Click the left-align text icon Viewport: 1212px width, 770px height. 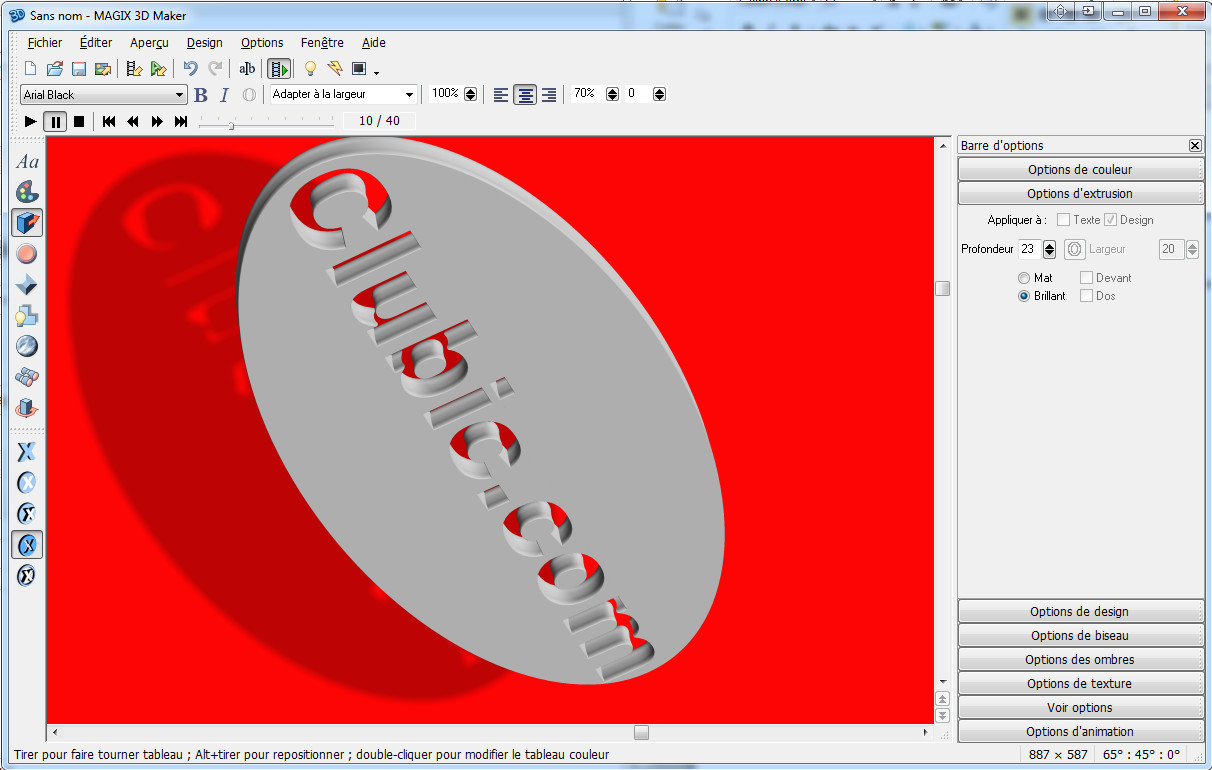click(x=501, y=95)
